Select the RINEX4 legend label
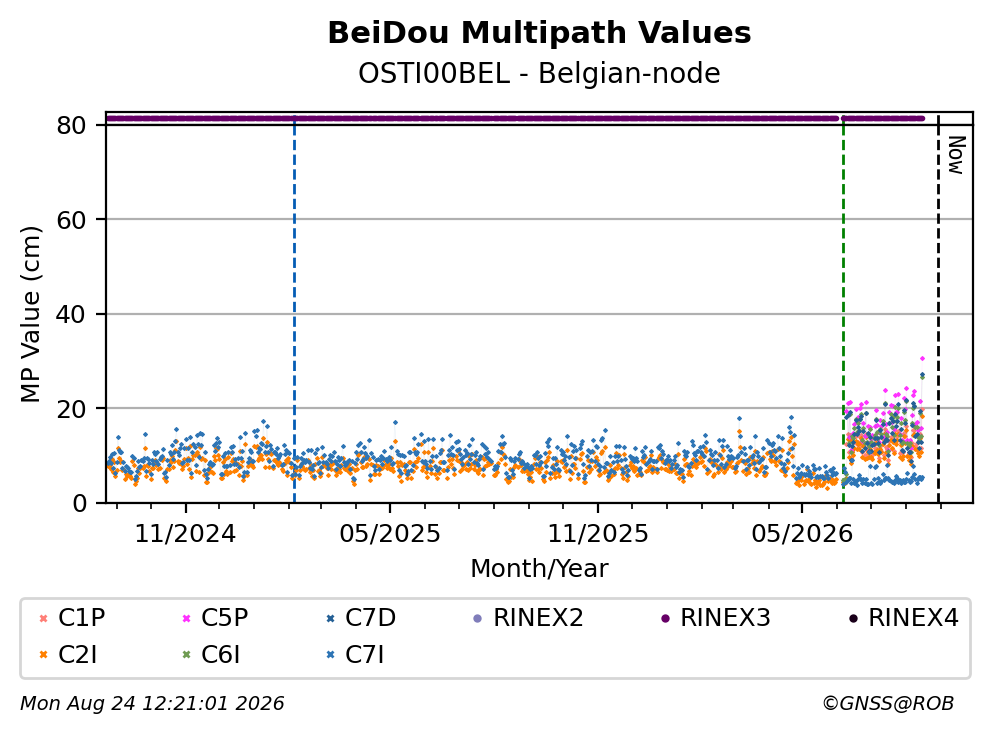The image size is (993, 734). [914, 617]
